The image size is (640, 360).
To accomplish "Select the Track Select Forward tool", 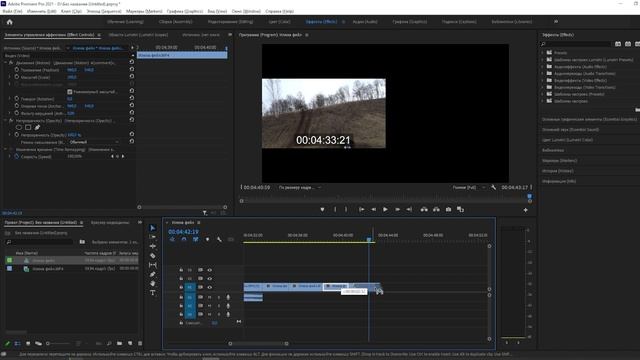I will 153,237.
